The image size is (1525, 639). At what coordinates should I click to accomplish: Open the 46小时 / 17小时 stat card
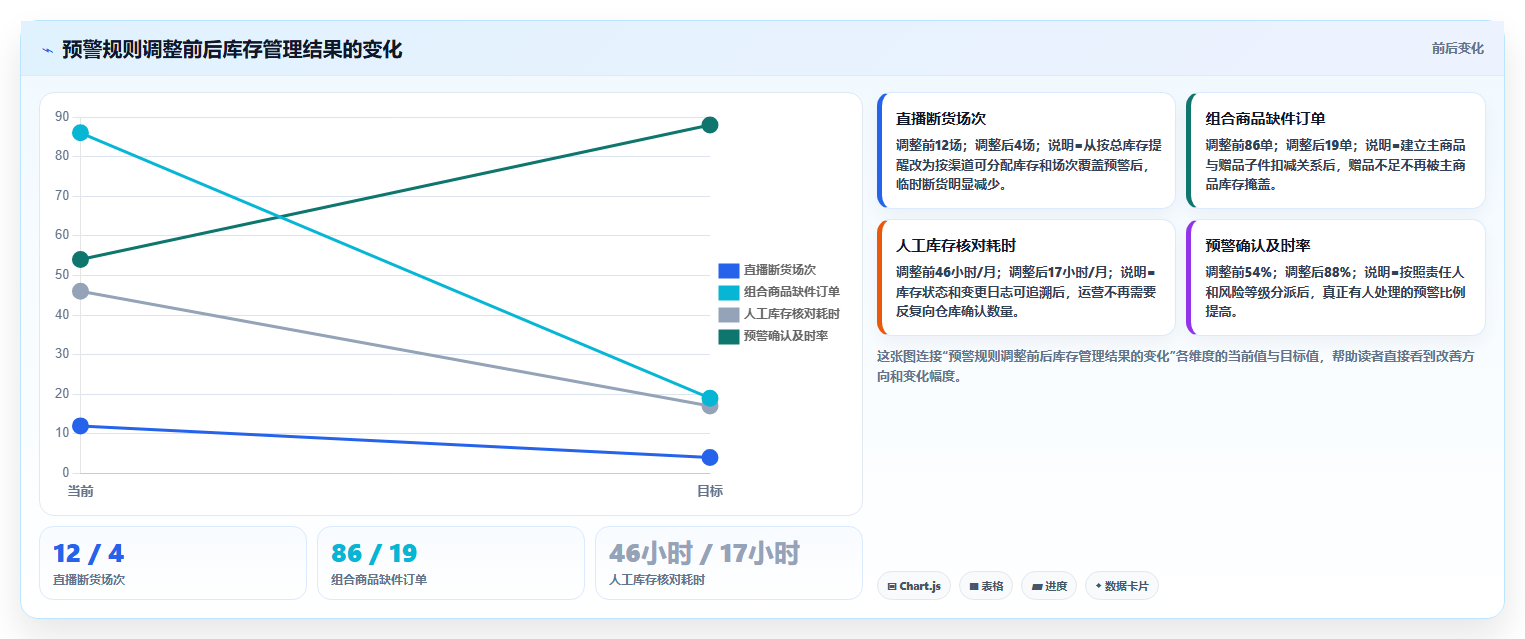pos(729,563)
